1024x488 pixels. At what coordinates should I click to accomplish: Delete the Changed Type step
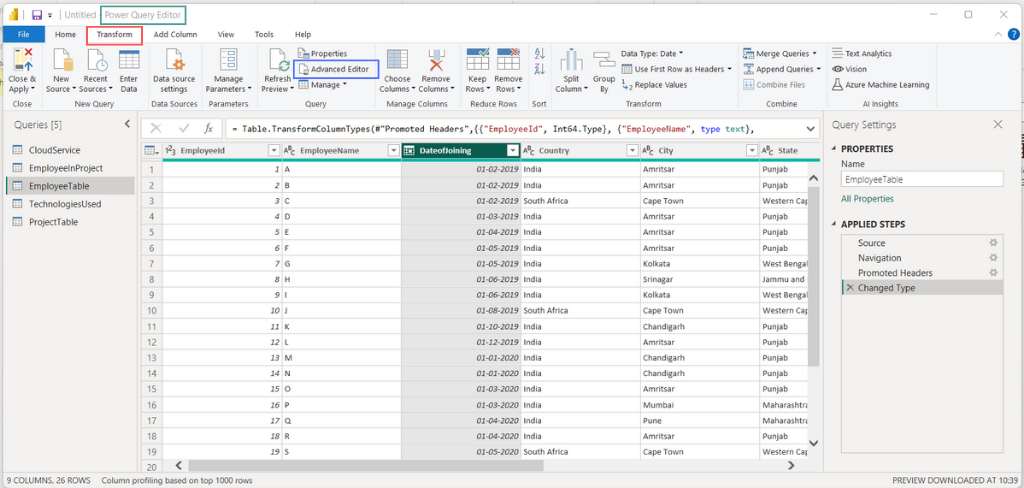point(850,288)
